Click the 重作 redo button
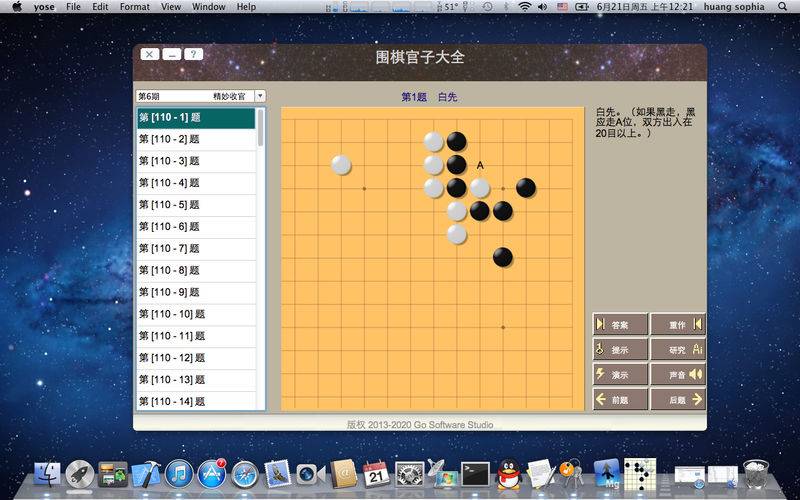The width and height of the screenshot is (800, 500). point(678,324)
